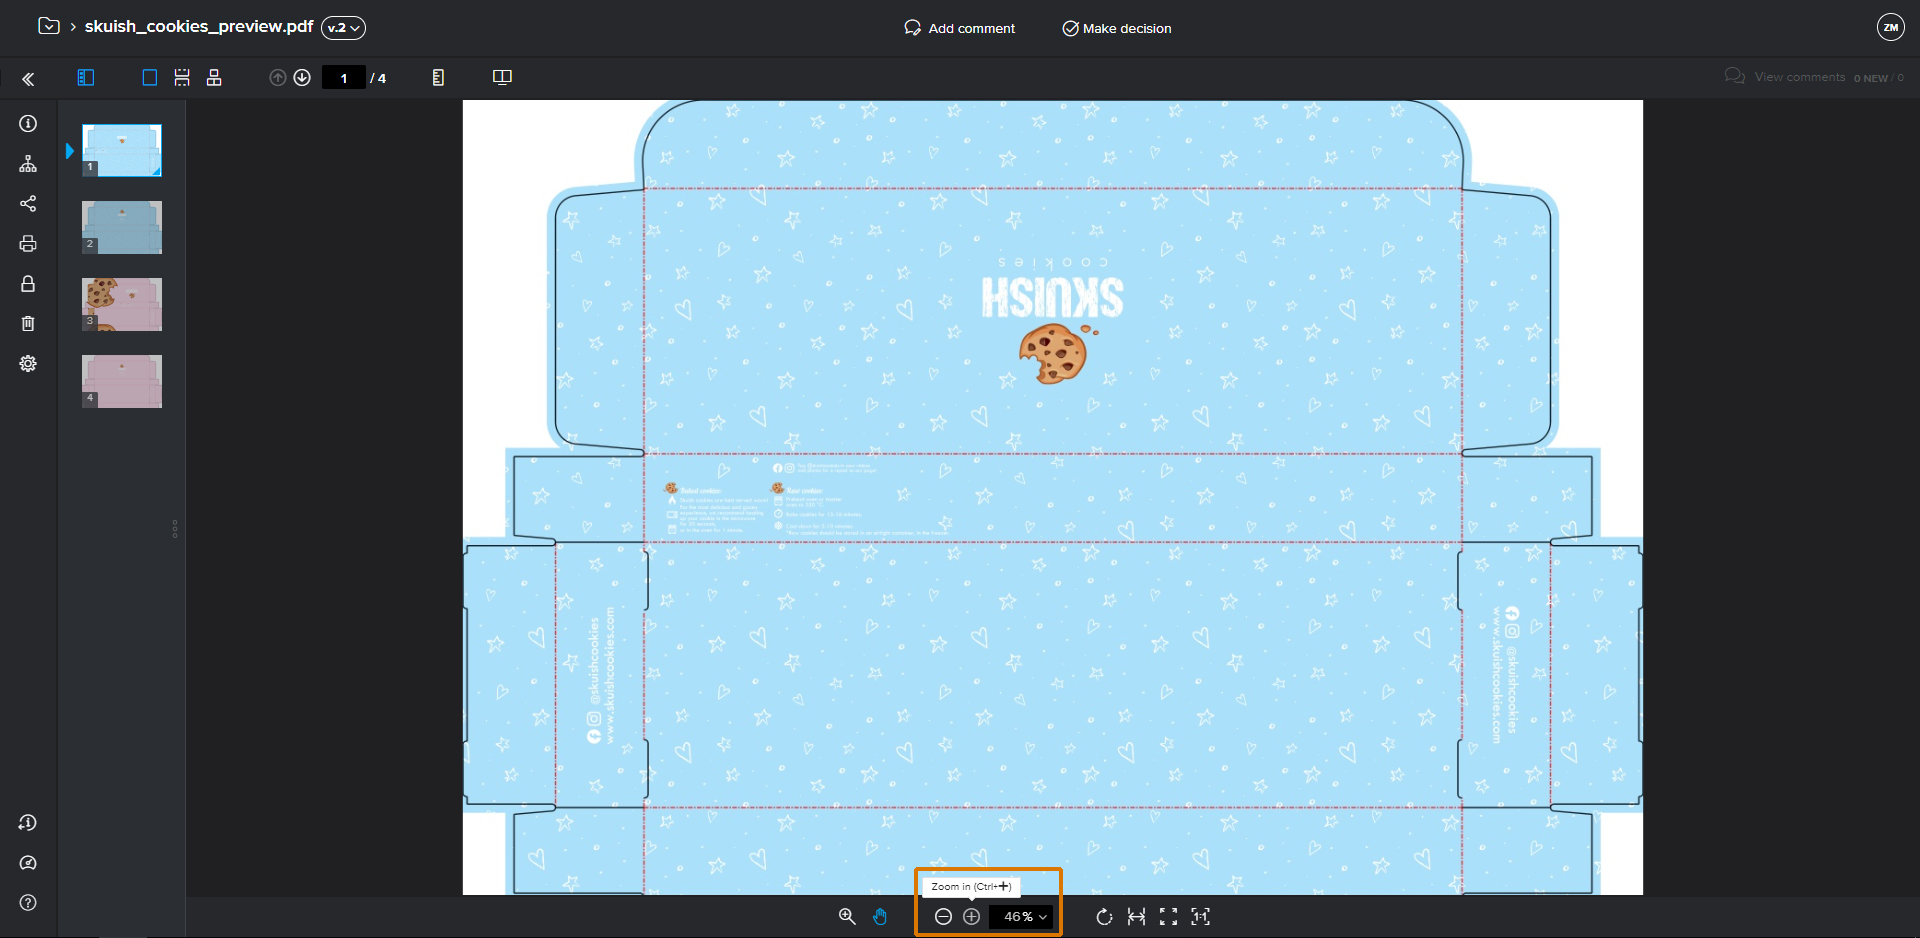Select continuous page view mode
Image resolution: width=1920 pixels, height=938 pixels.
pos(182,78)
